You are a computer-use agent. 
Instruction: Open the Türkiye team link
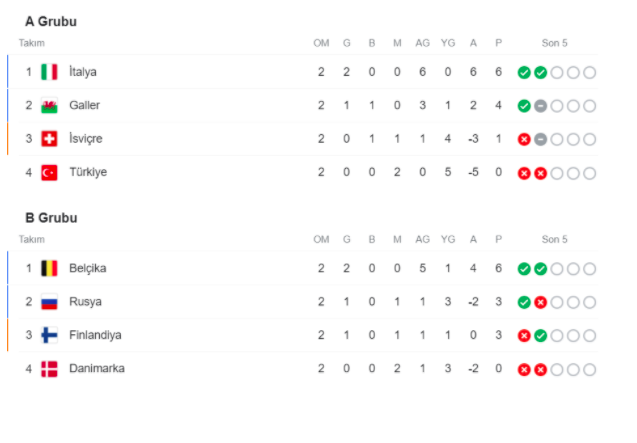pyautogui.click(x=88, y=172)
